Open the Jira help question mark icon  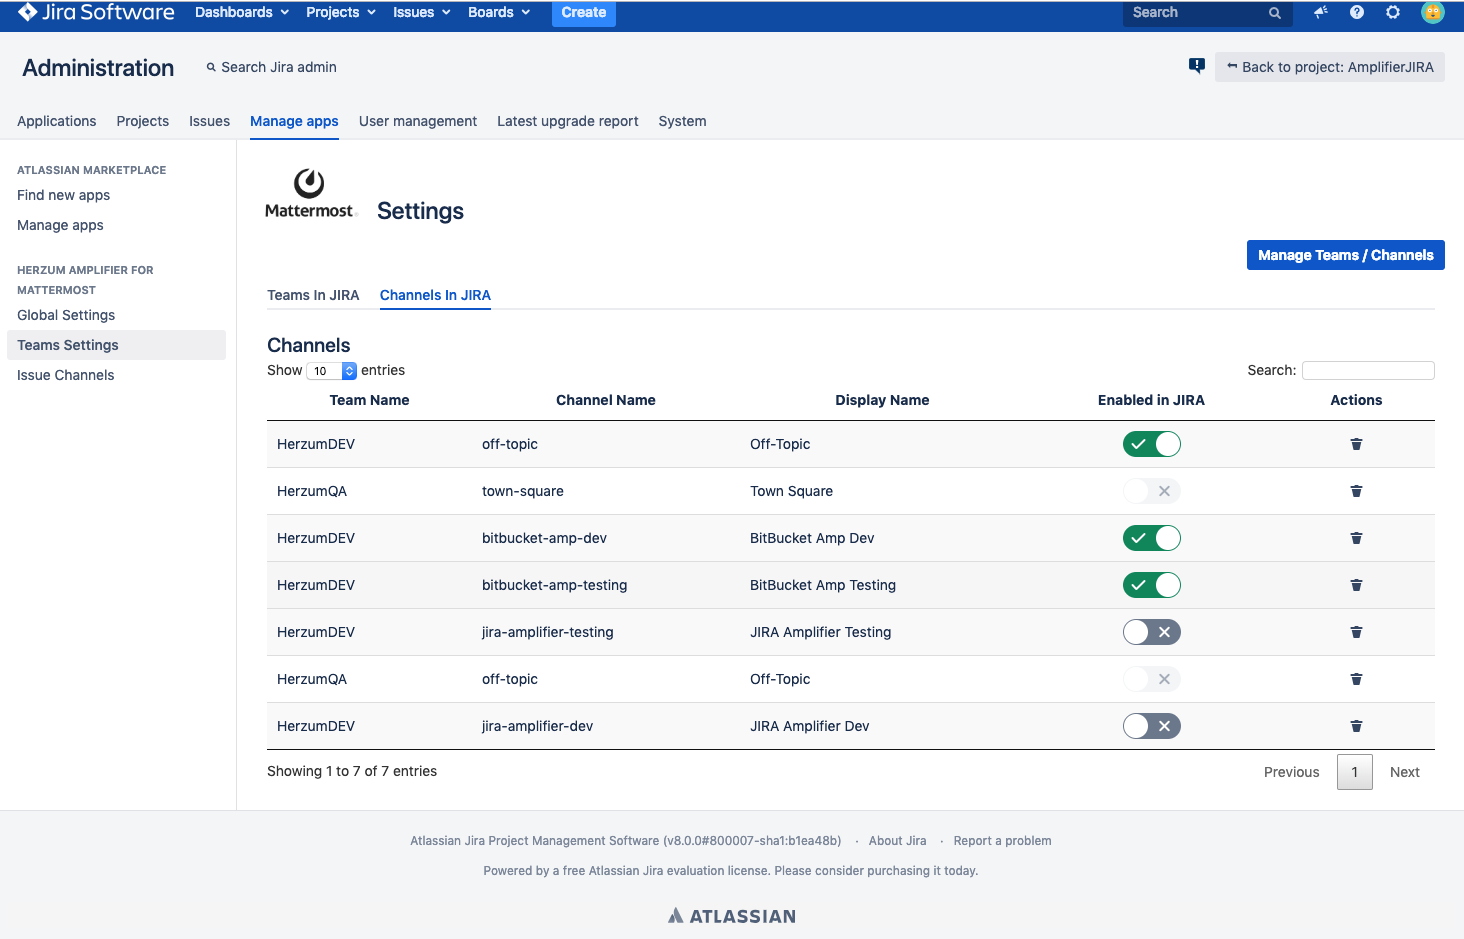[1356, 13]
